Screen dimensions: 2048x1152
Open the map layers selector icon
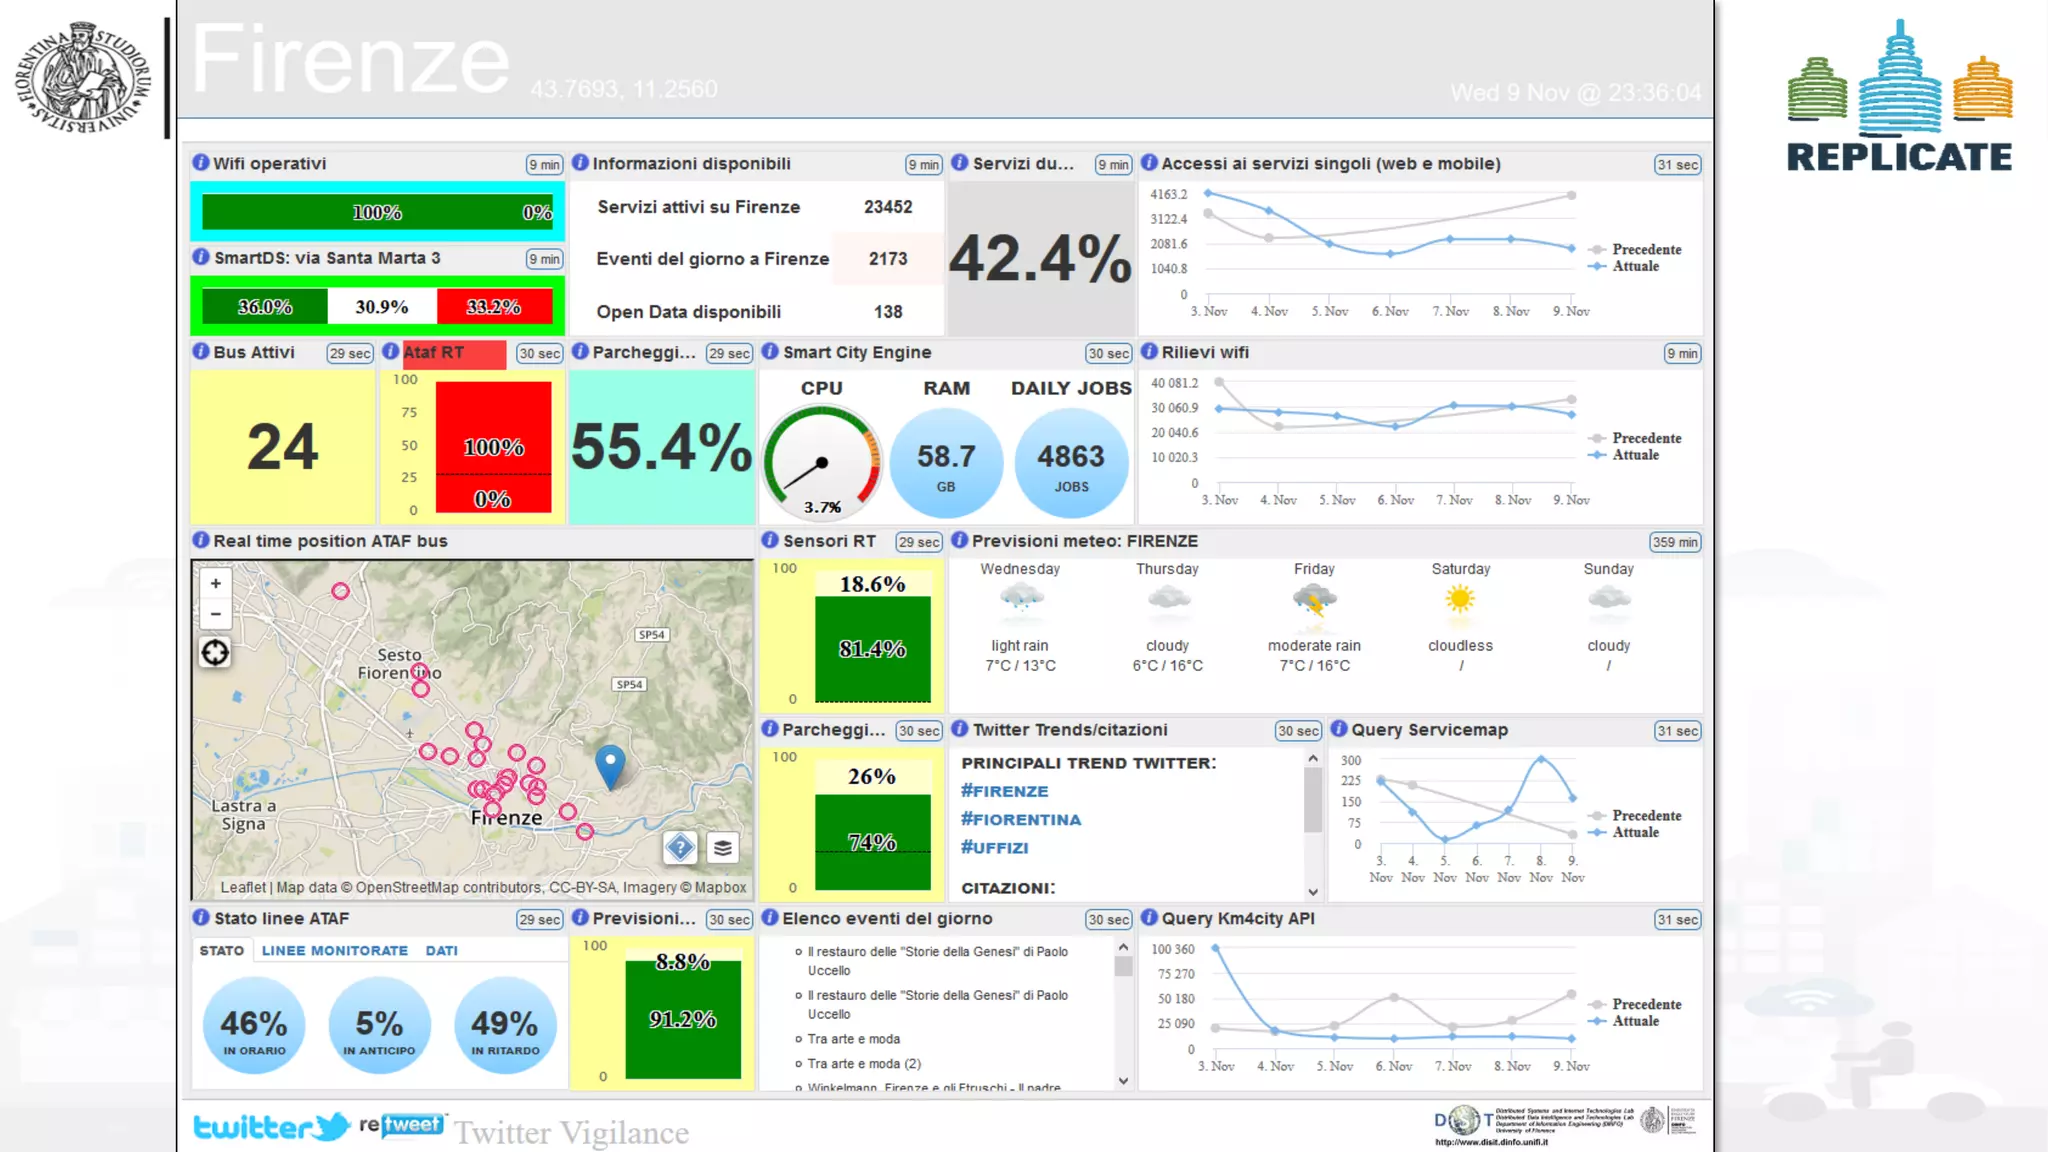pos(722,848)
